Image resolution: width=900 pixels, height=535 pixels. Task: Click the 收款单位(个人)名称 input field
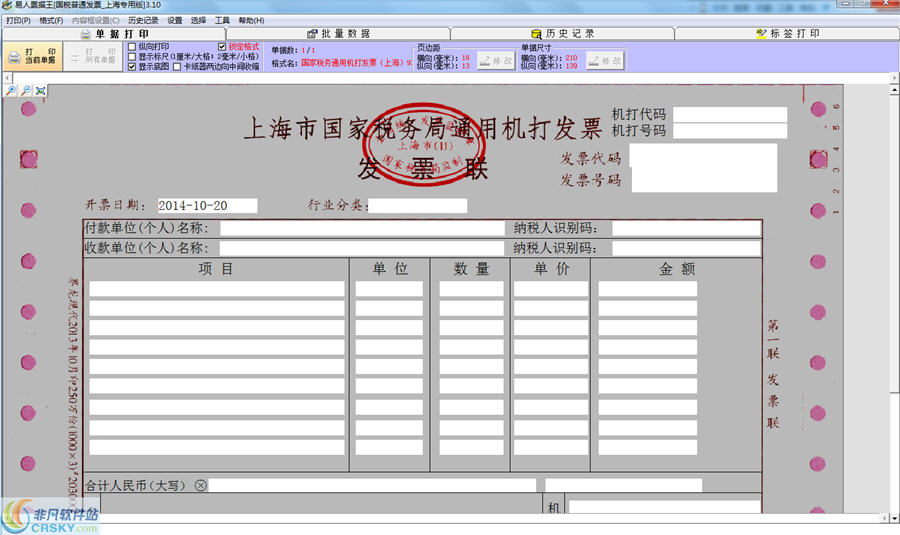(x=362, y=248)
